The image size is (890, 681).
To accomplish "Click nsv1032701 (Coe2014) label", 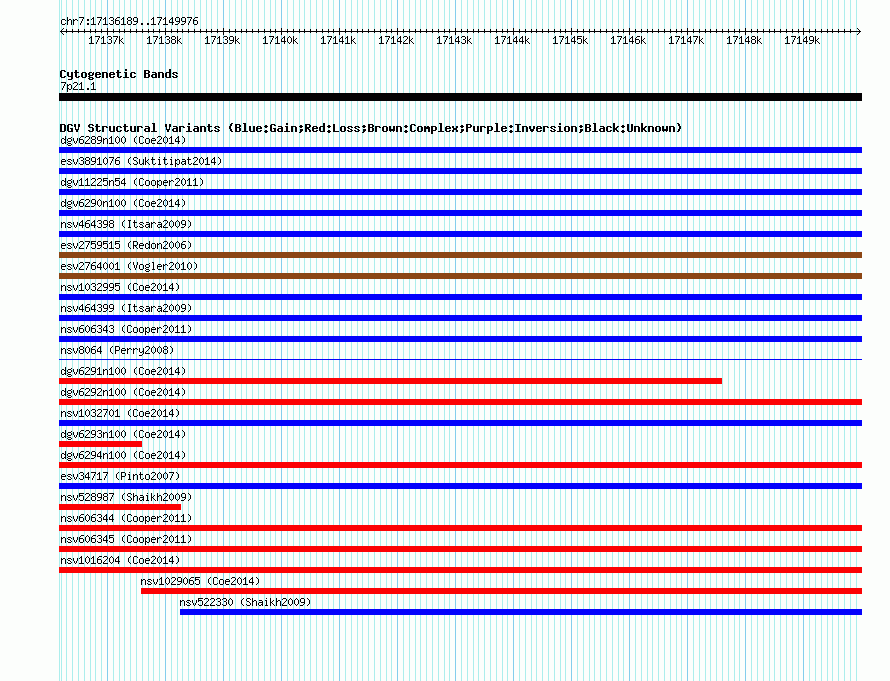I will click(120, 413).
